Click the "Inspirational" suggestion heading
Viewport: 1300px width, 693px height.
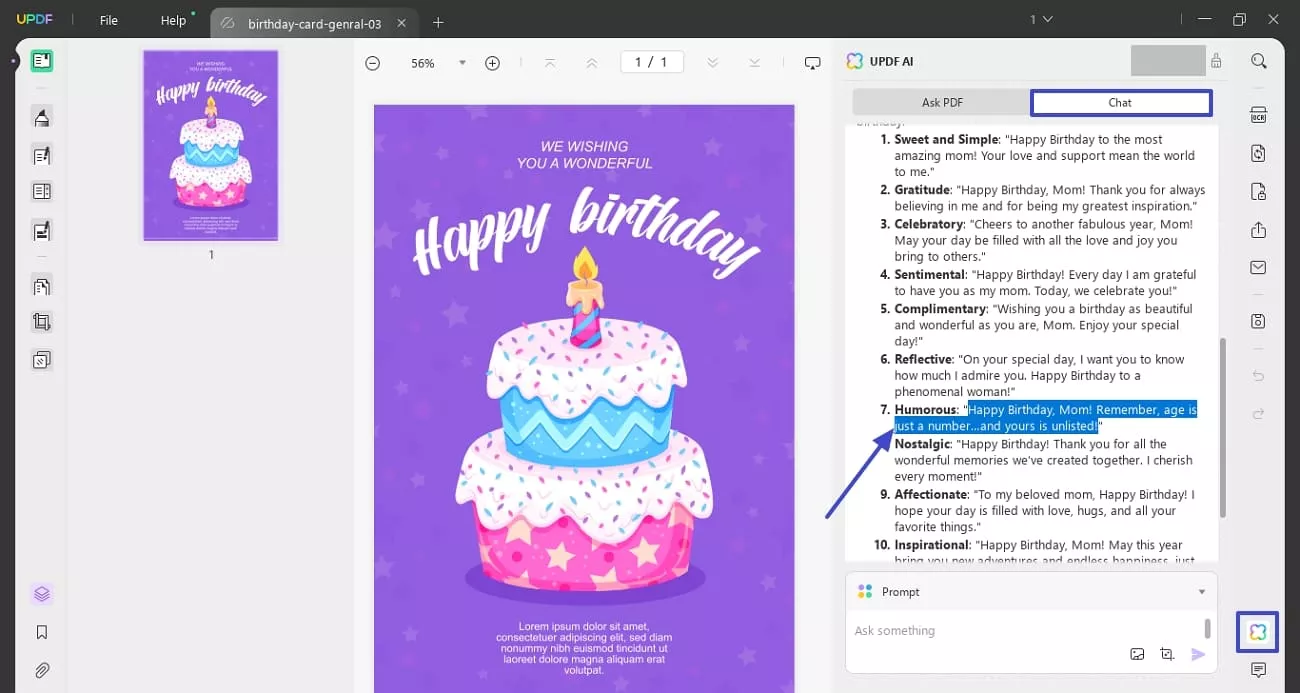pyautogui.click(x=931, y=545)
